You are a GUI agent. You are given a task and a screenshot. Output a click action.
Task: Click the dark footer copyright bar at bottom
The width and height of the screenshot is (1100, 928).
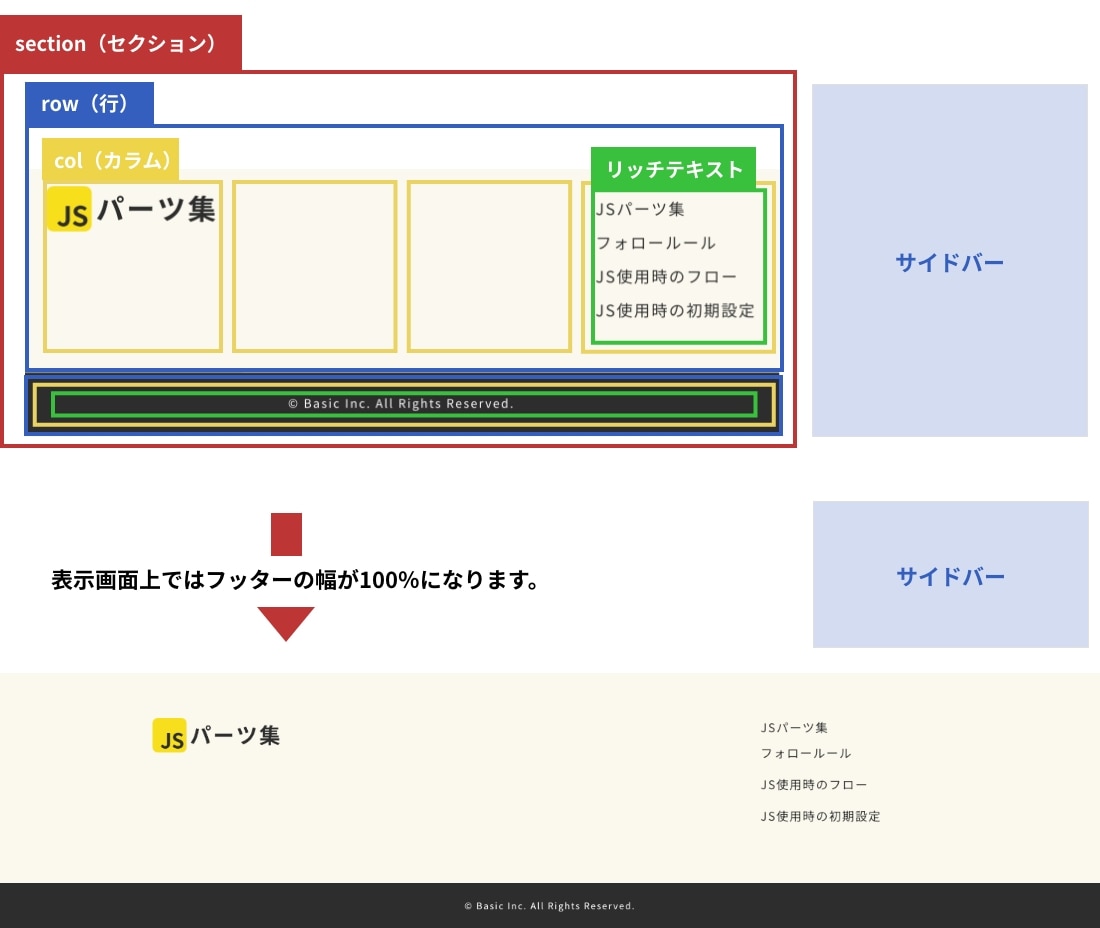click(550, 905)
